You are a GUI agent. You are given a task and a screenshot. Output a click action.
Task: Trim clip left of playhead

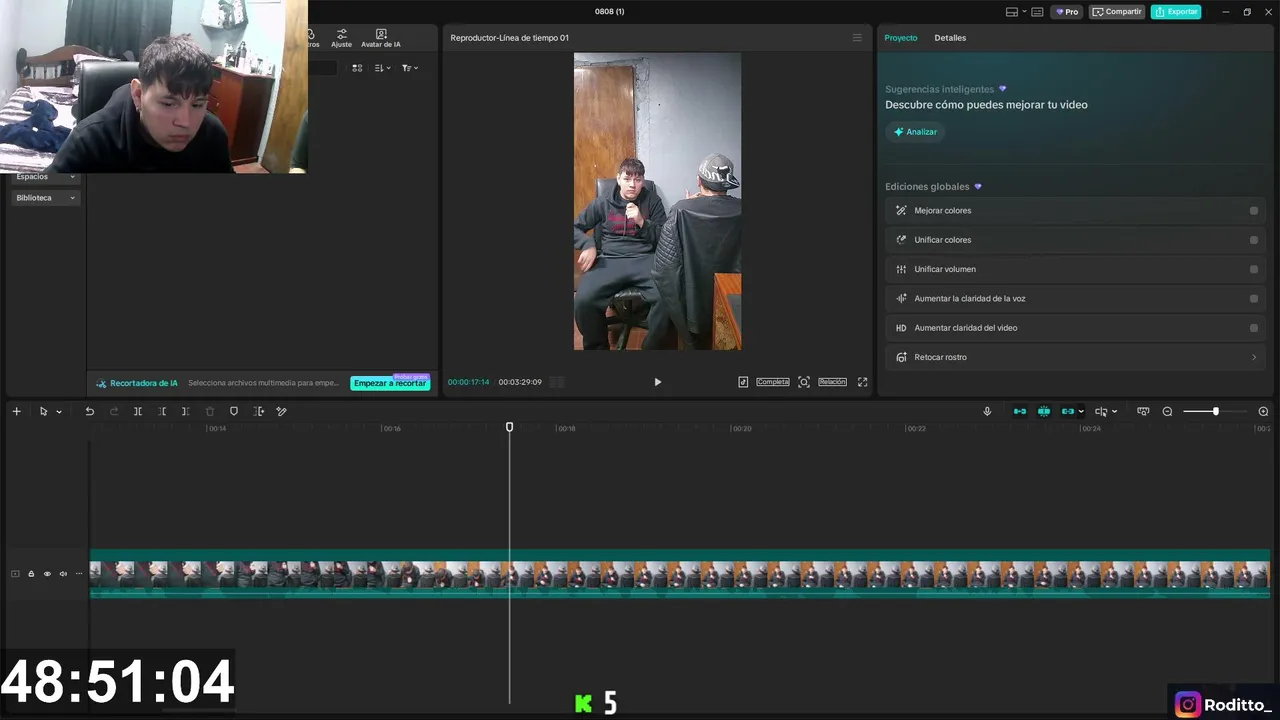[x=162, y=411]
